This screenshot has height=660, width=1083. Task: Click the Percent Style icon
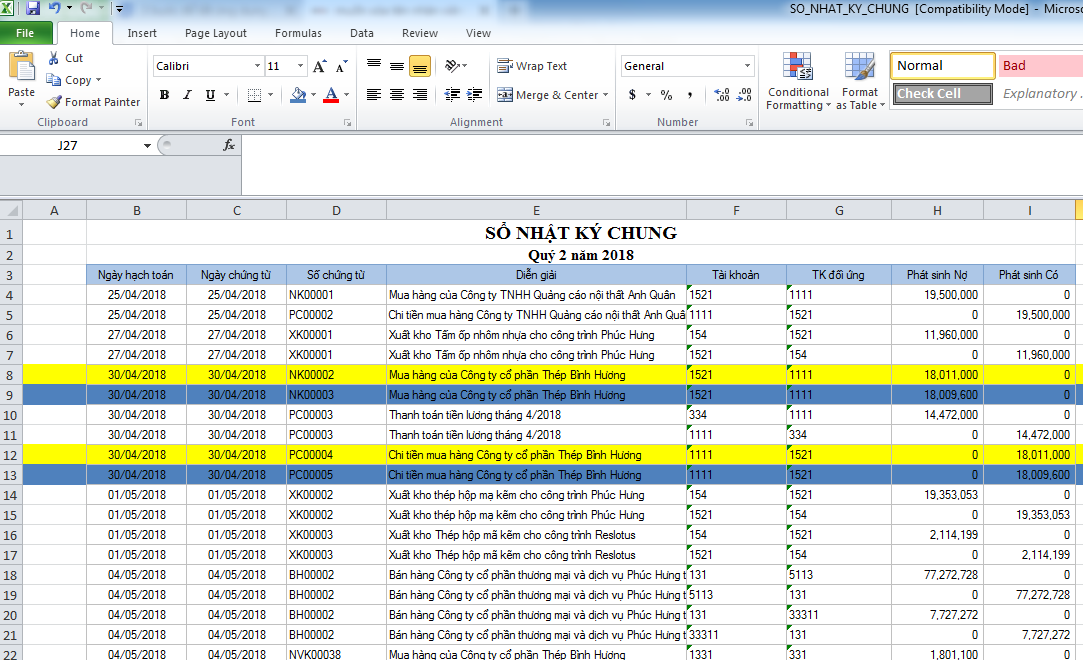click(666, 95)
